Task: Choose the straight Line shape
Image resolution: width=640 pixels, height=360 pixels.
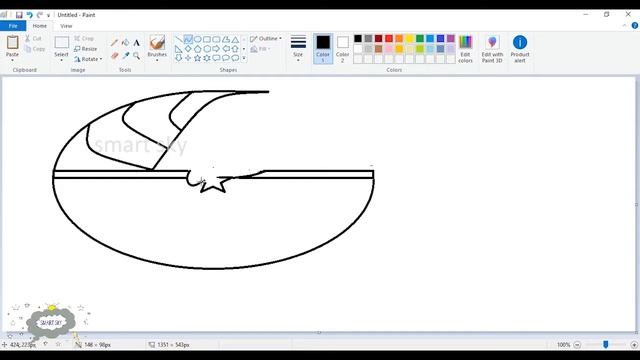Action: 179,40
